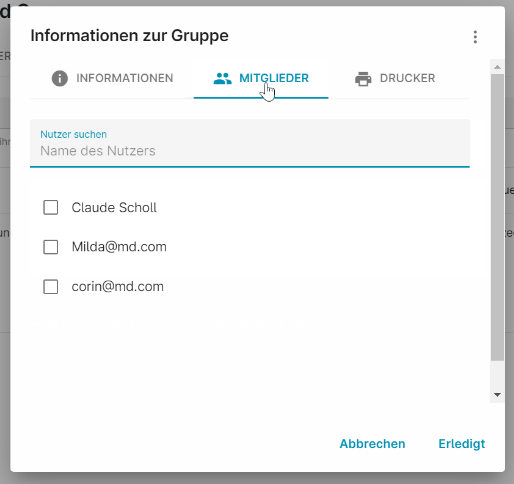Click the info circle icon on Informationen tab

60,78
